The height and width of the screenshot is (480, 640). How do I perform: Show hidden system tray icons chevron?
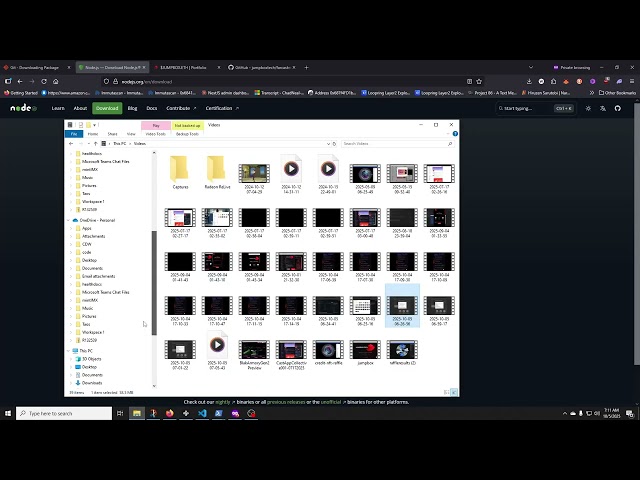pos(565,413)
